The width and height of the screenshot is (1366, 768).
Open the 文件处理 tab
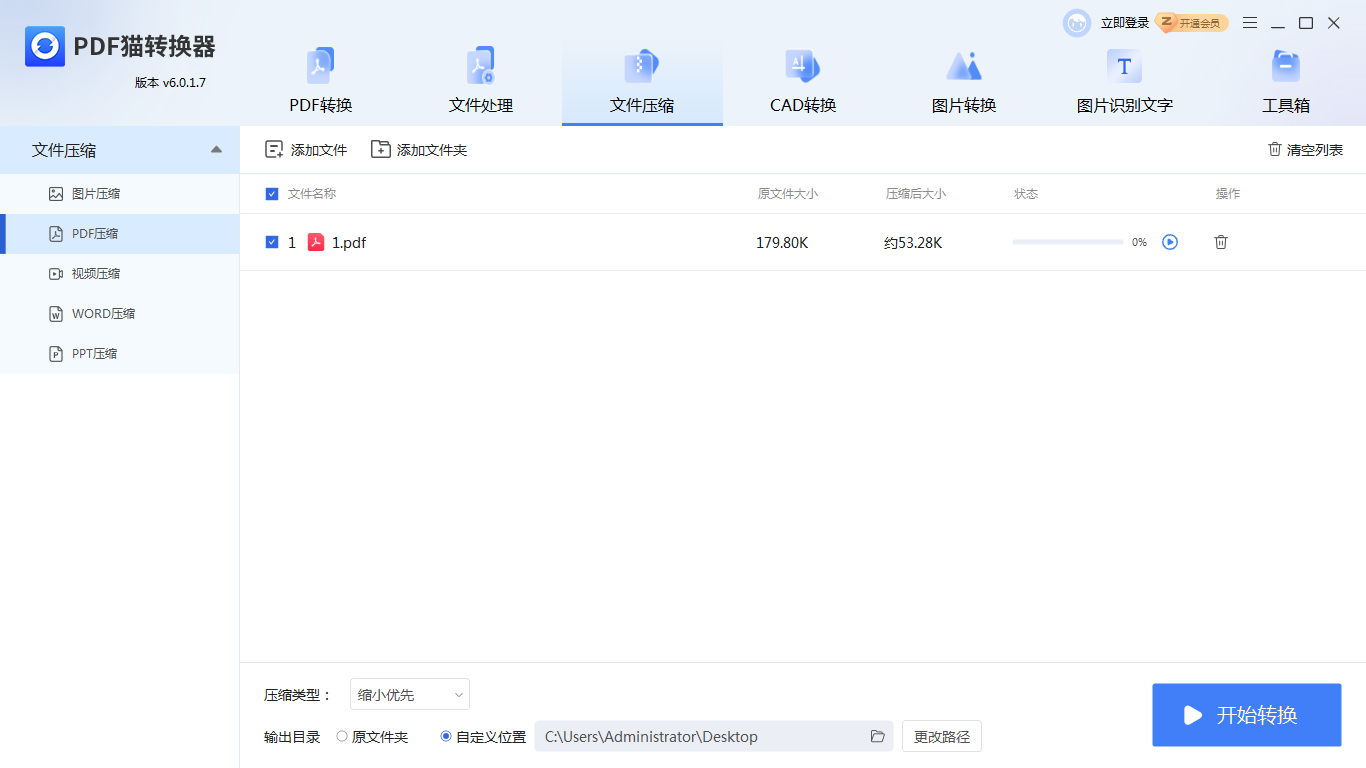481,84
